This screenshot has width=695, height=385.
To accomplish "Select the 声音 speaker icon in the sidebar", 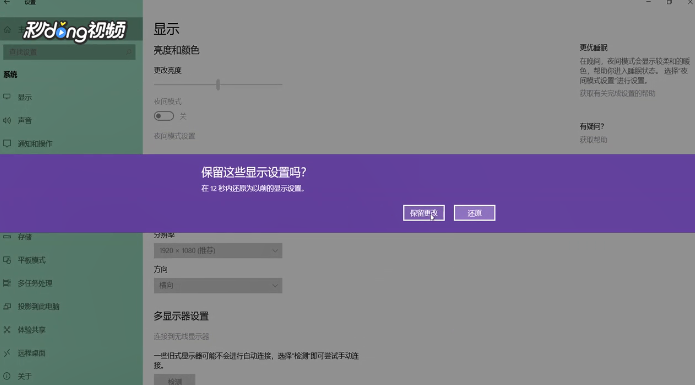I will pos(7,121).
